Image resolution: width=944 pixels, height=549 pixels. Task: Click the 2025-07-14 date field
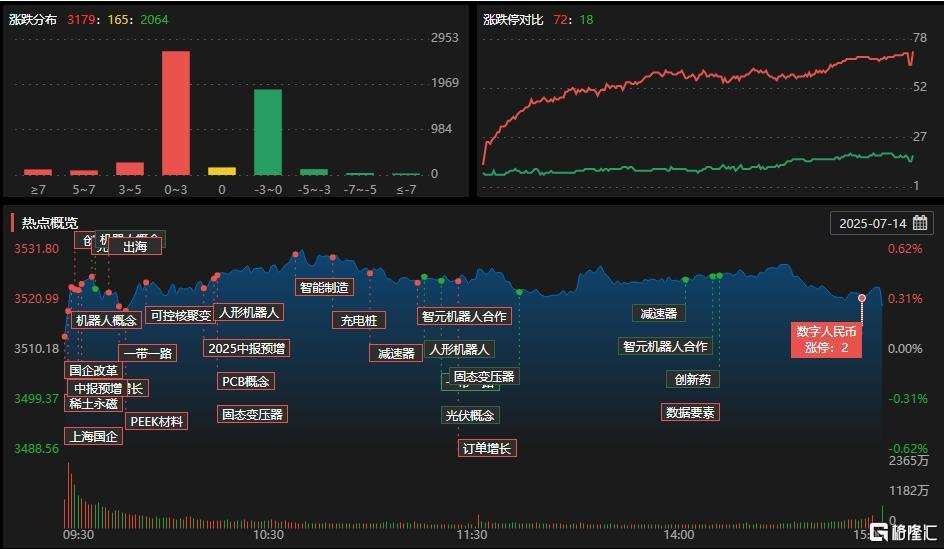tap(881, 223)
